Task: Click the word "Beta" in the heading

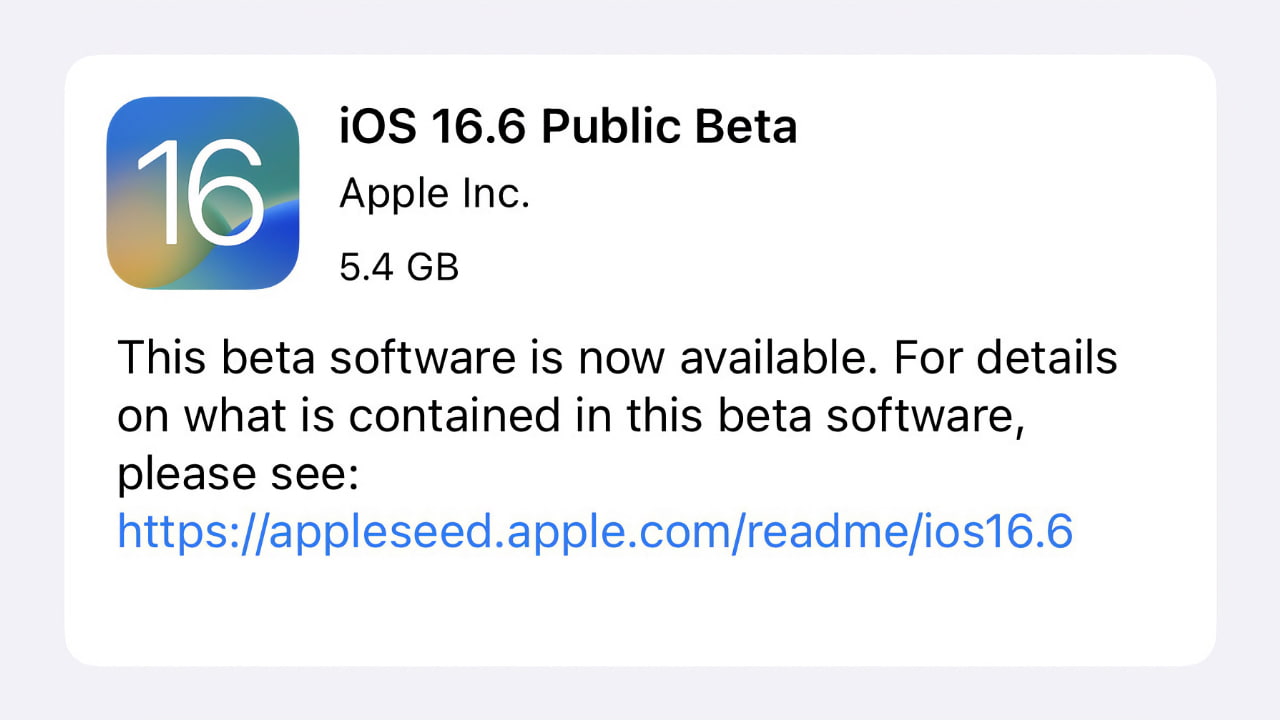Action: pyautogui.click(x=752, y=127)
